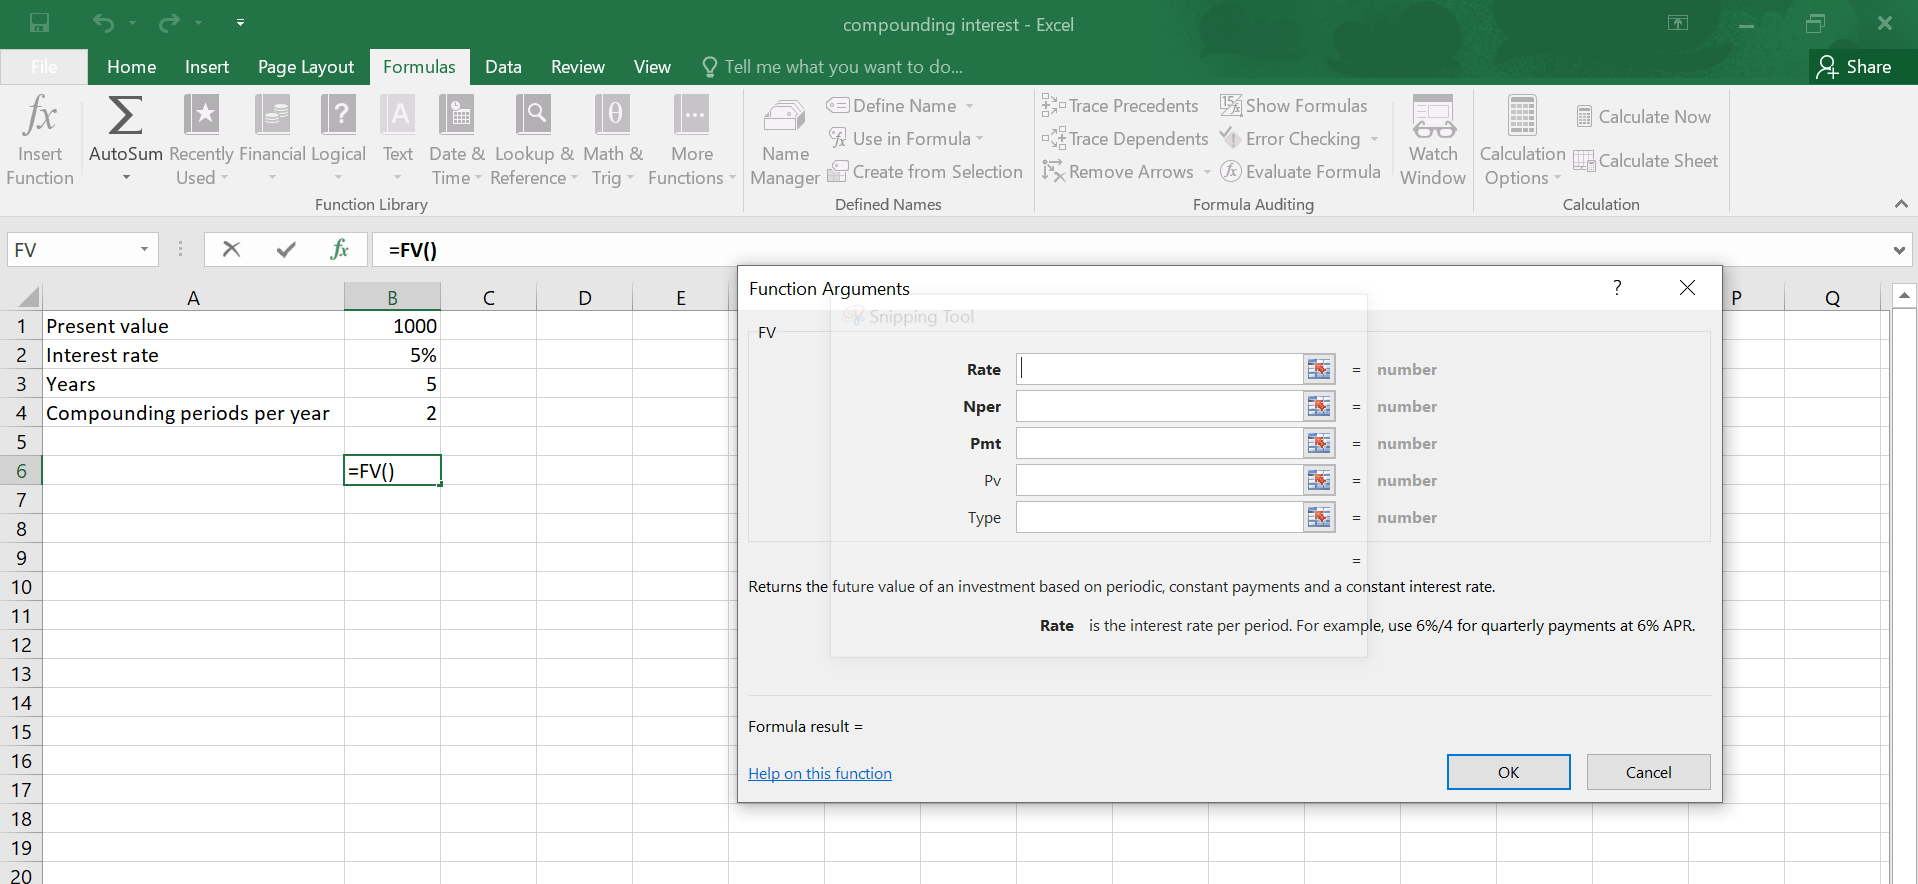Open the Logical functions library
This screenshot has height=884, width=1918.
click(x=338, y=140)
